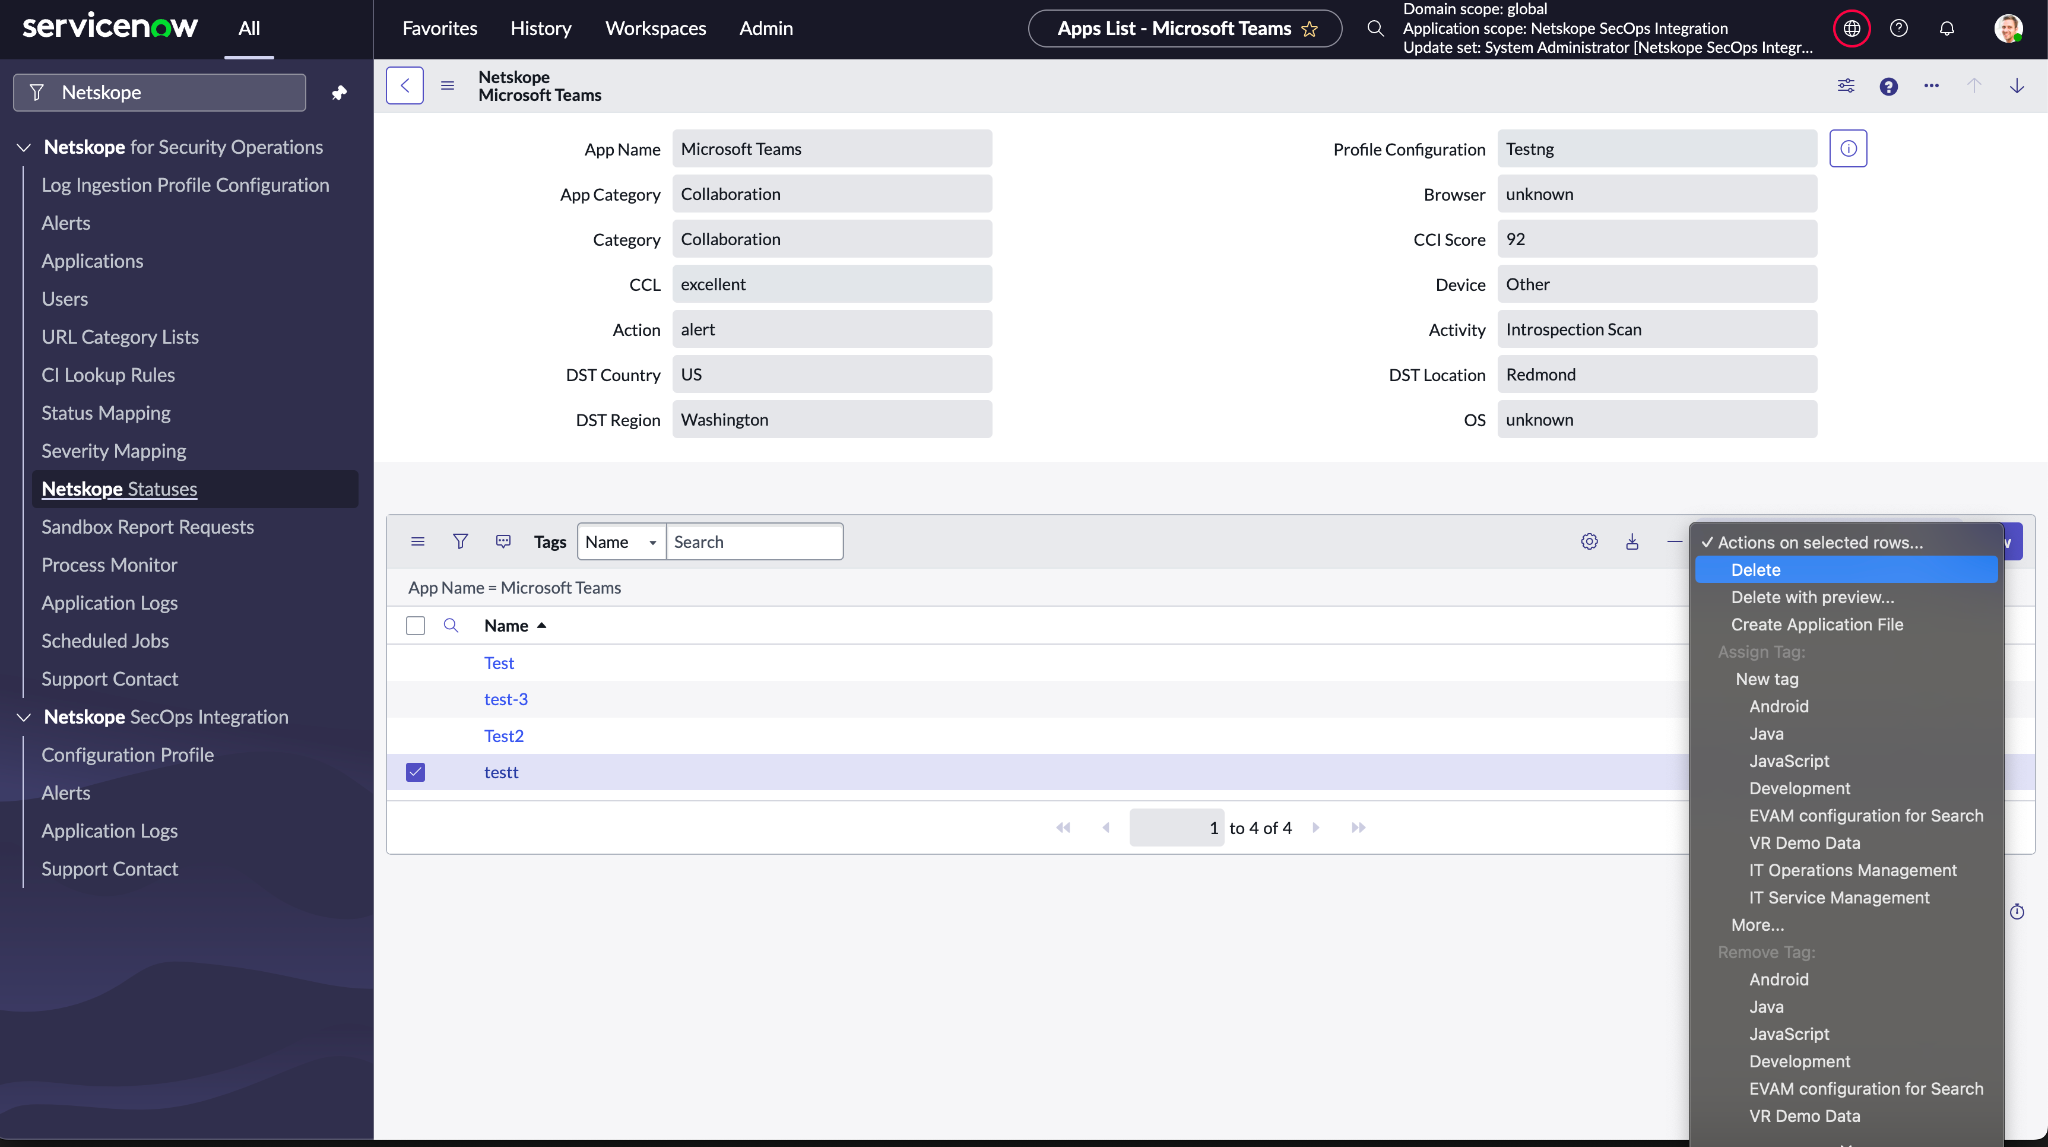Open the form help round question icon
This screenshot has height=1147, width=2048.
(x=1889, y=86)
